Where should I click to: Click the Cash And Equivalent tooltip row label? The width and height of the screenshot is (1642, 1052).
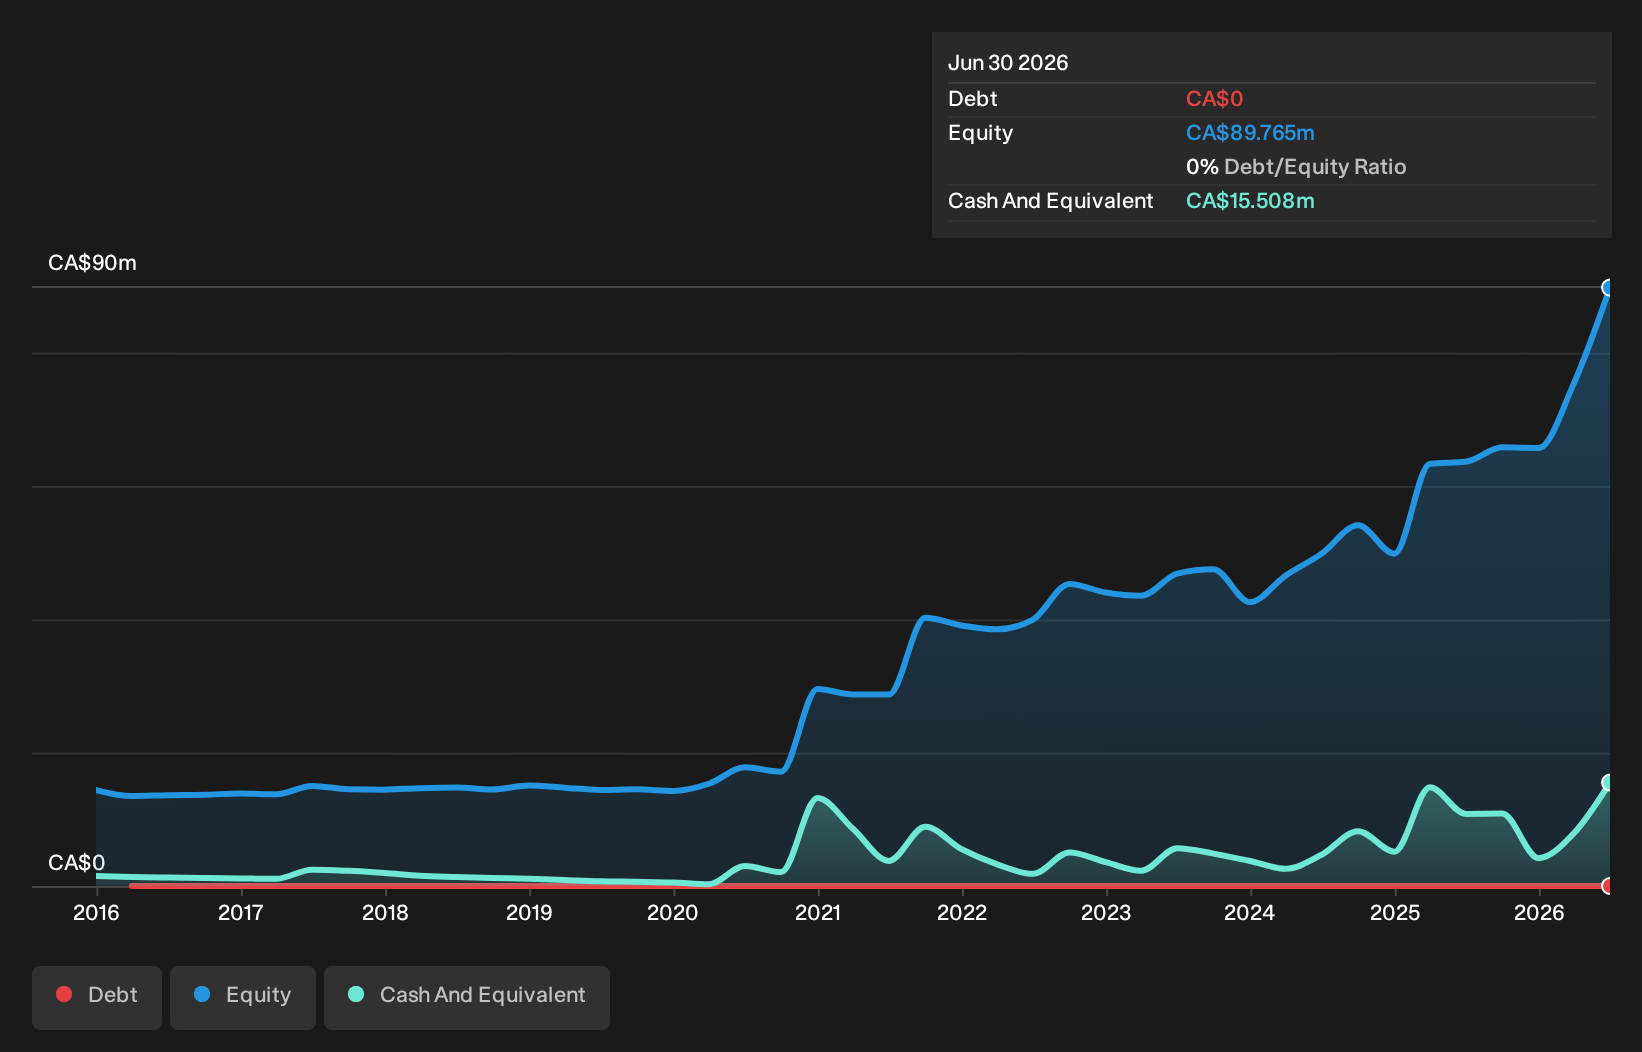[x=1050, y=201]
